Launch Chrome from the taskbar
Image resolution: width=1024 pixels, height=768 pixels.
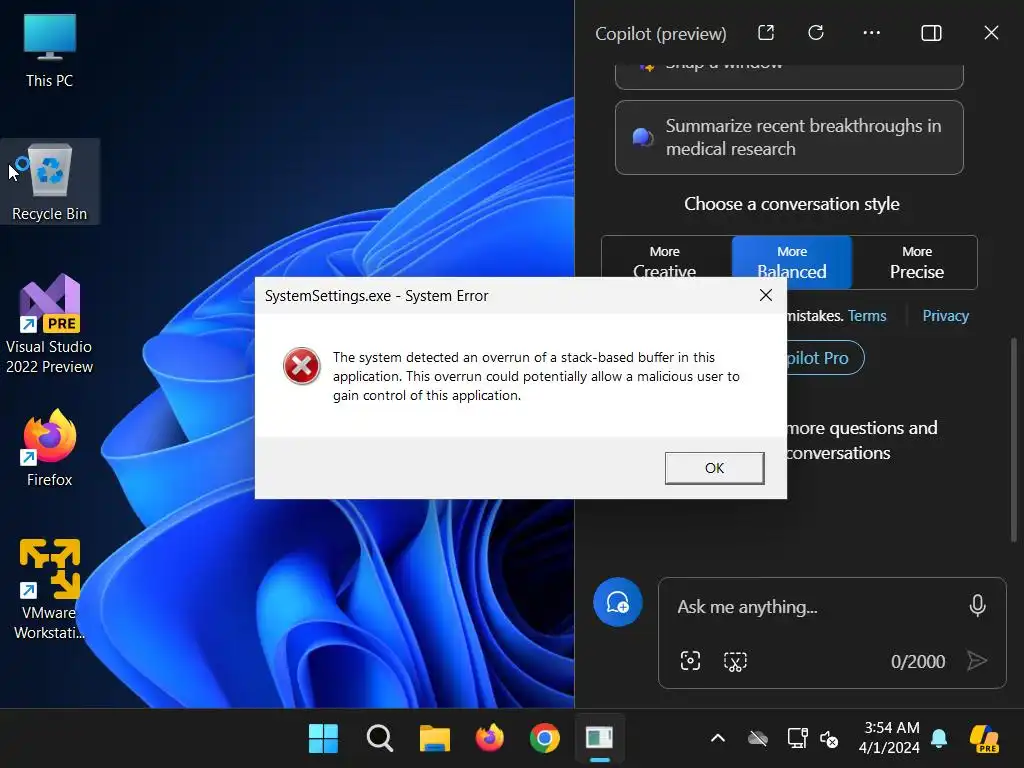tap(545, 739)
